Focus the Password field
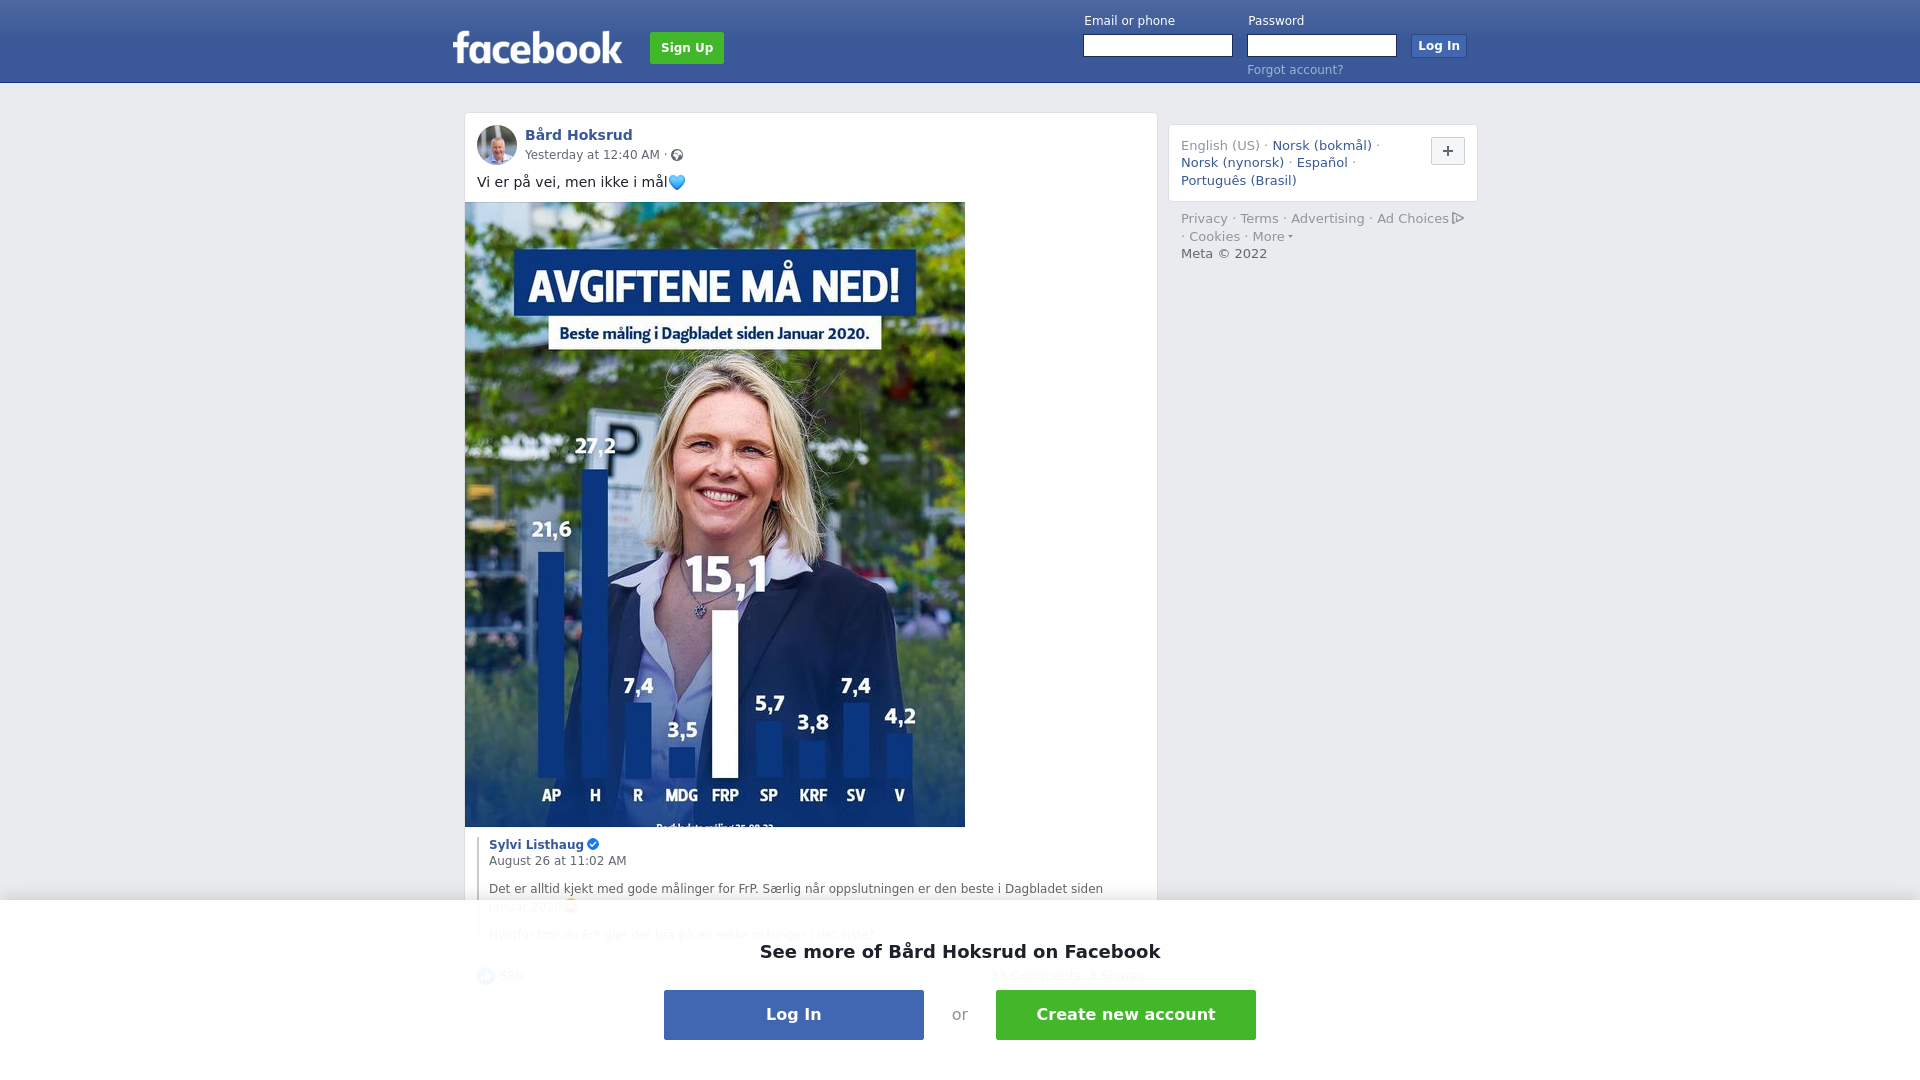This screenshot has width=1920, height=1080. [1322, 46]
